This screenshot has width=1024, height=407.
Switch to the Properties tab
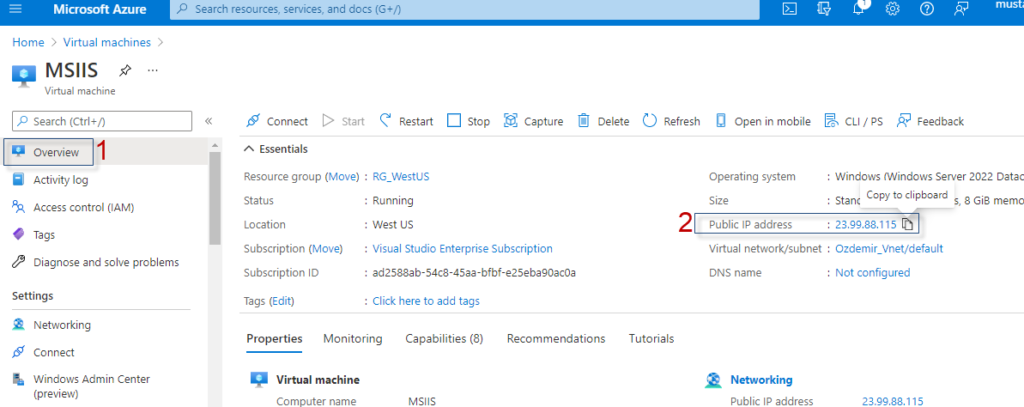274,338
